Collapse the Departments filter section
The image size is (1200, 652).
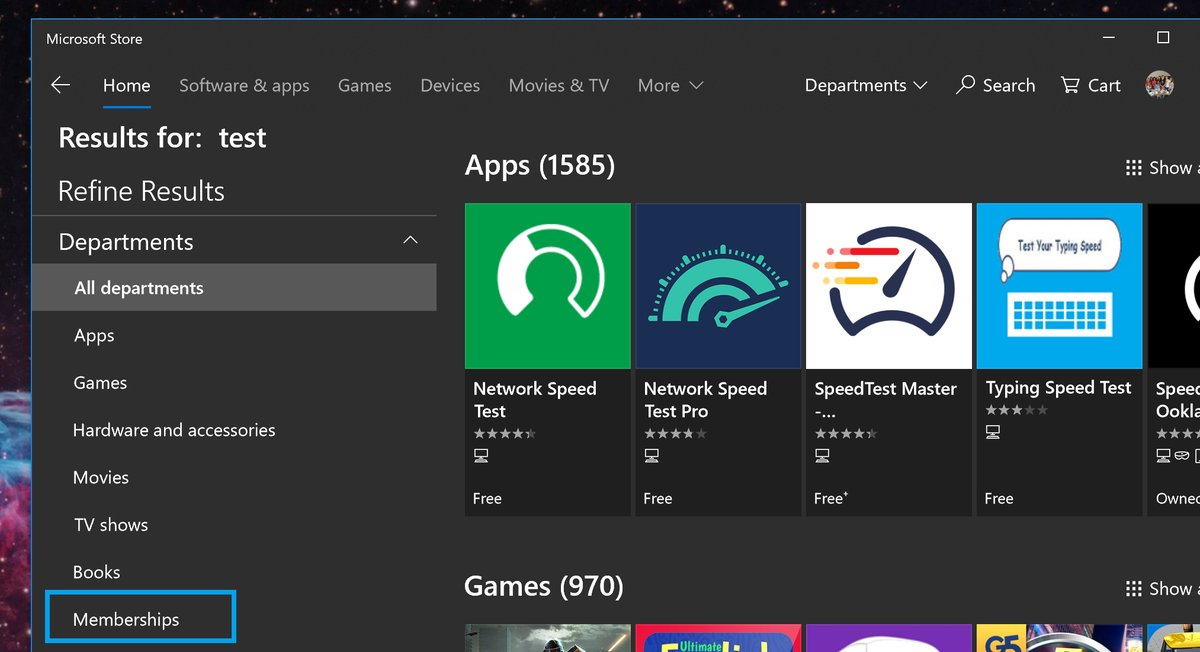[x=410, y=241]
